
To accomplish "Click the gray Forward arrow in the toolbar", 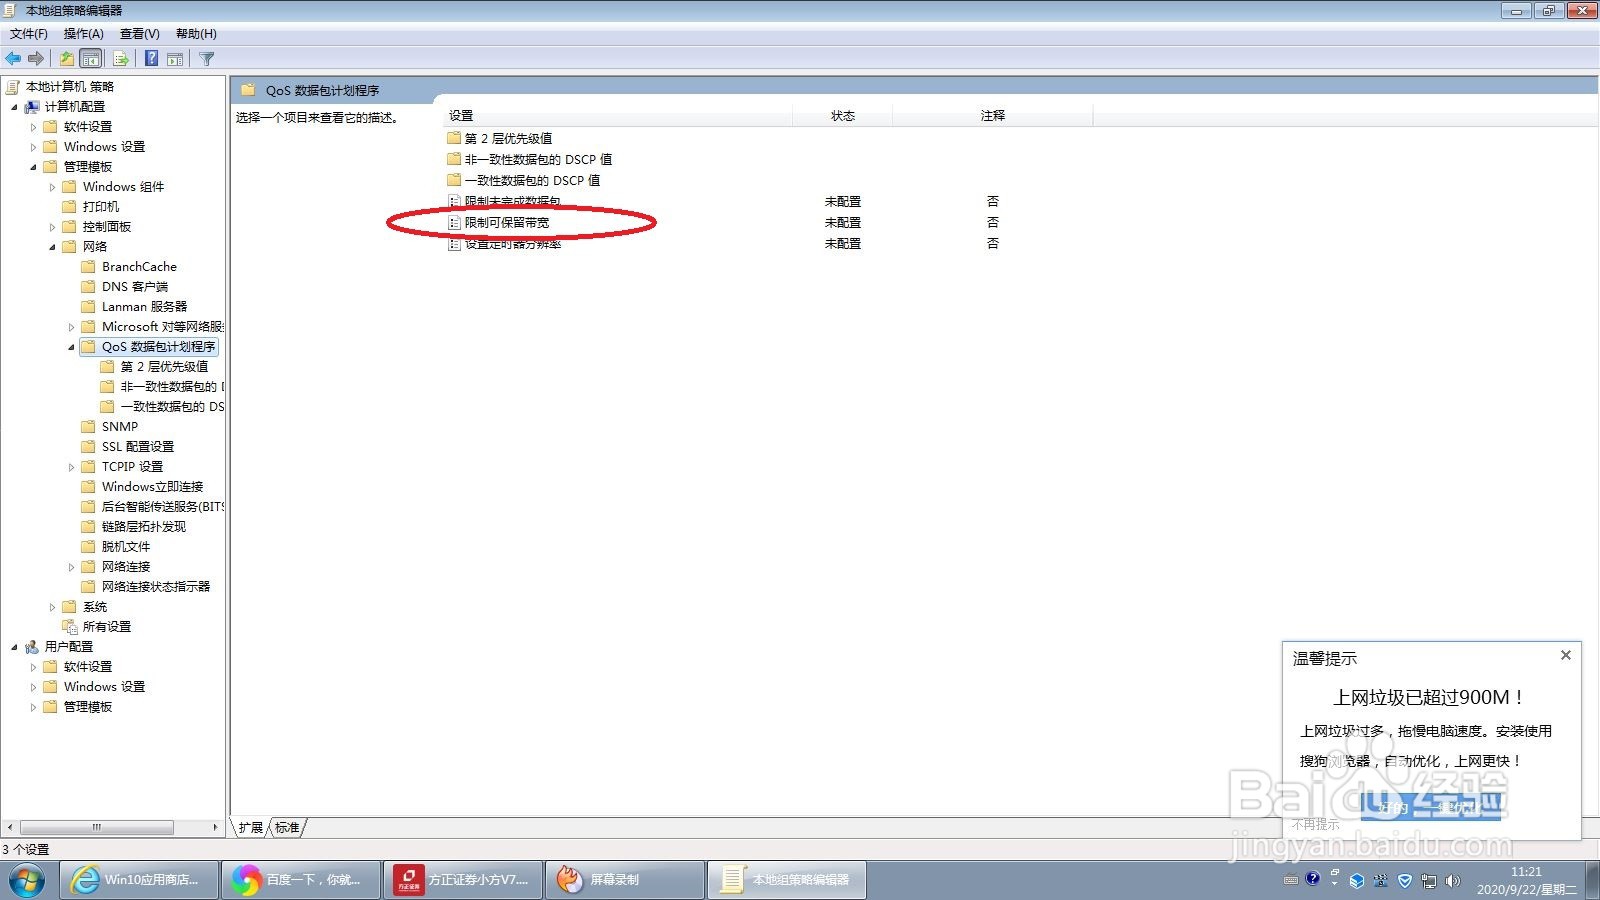I will (36, 59).
